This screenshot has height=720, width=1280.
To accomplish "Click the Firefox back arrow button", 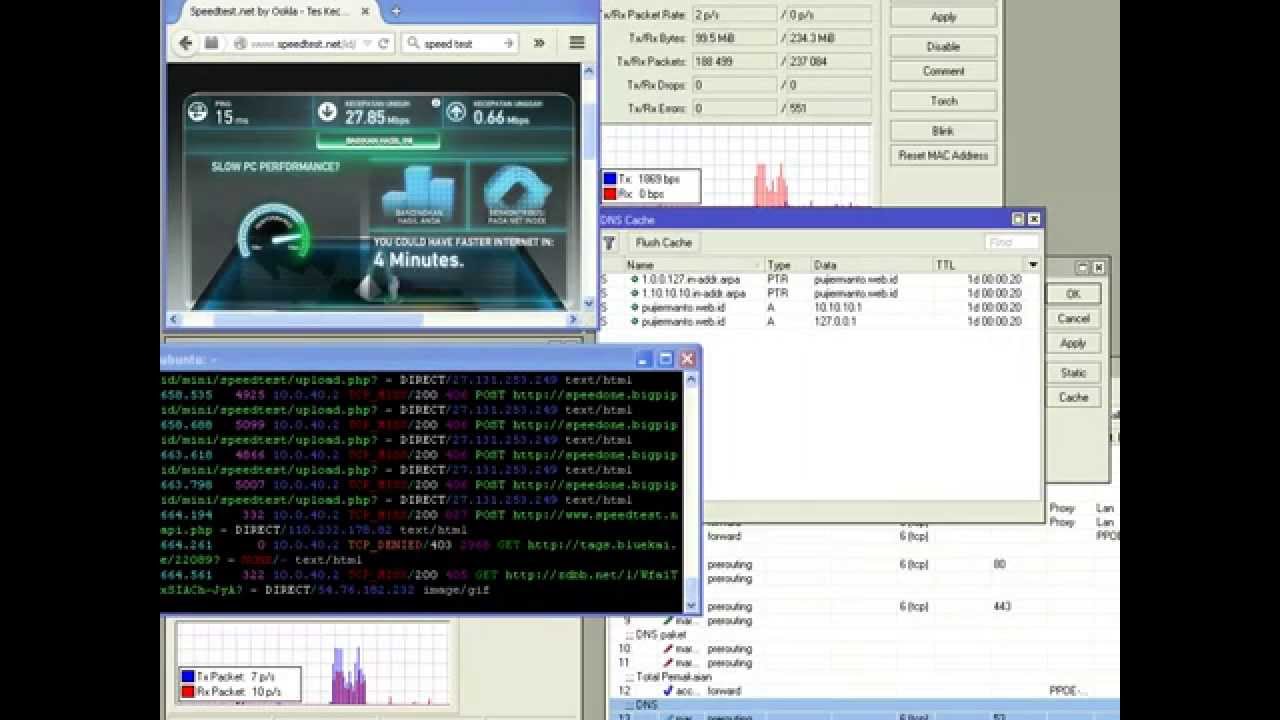I will coord(185,43).
